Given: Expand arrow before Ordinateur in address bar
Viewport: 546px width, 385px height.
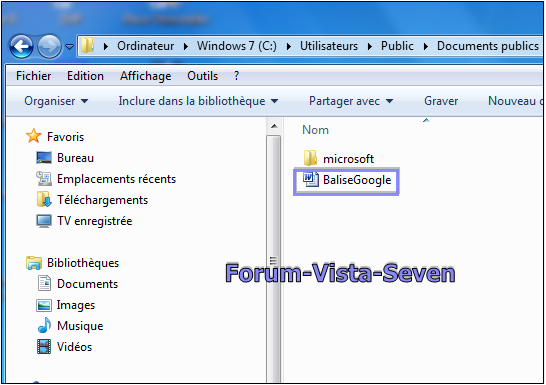Looking at the screenshot, I should pos(106,46).
